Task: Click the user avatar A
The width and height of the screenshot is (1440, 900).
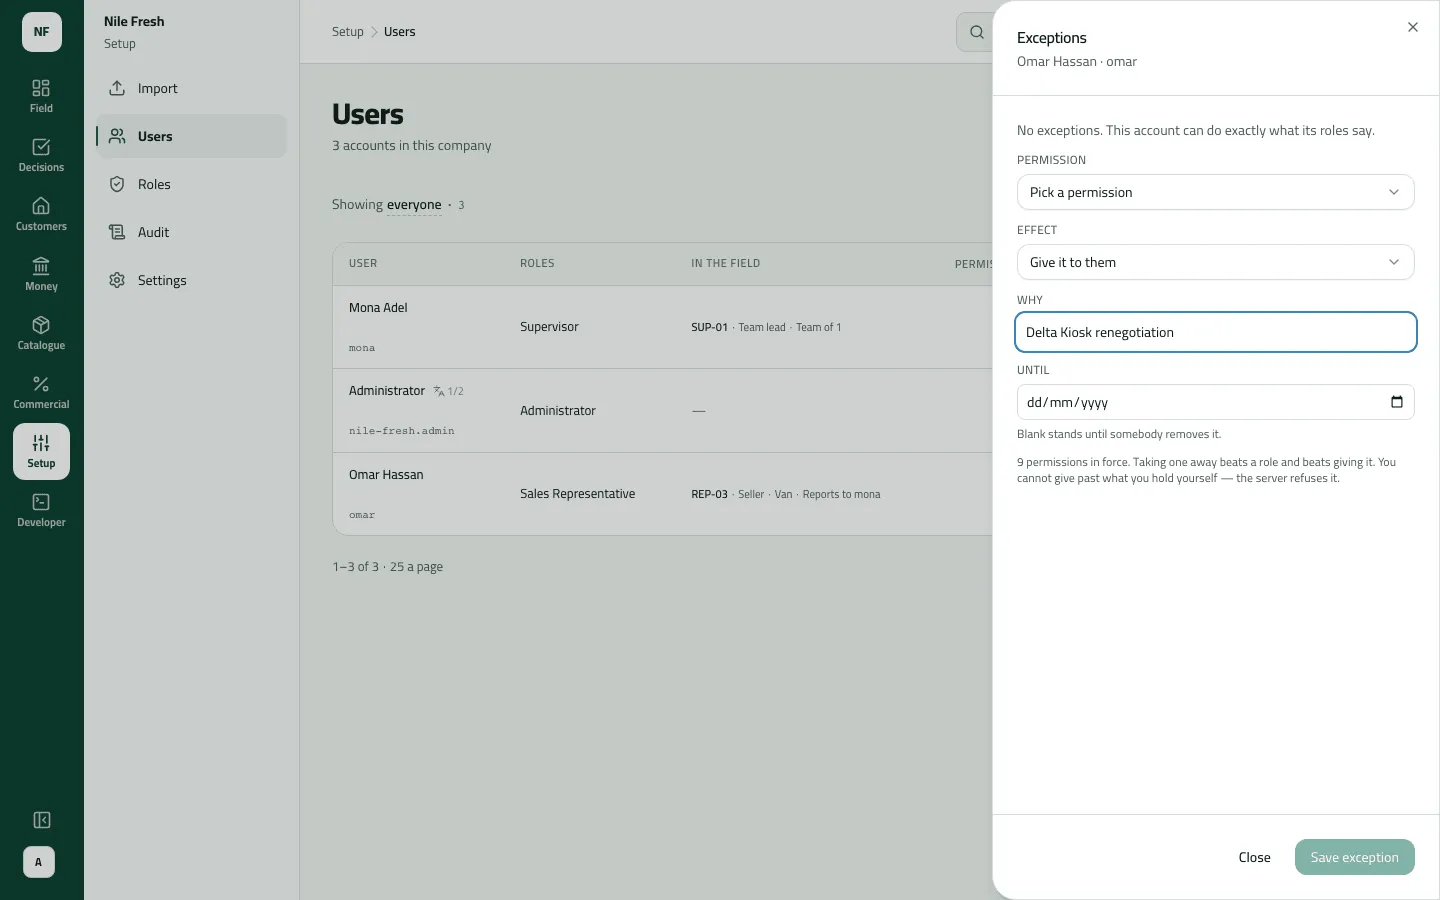Action: tap(39, 862)
